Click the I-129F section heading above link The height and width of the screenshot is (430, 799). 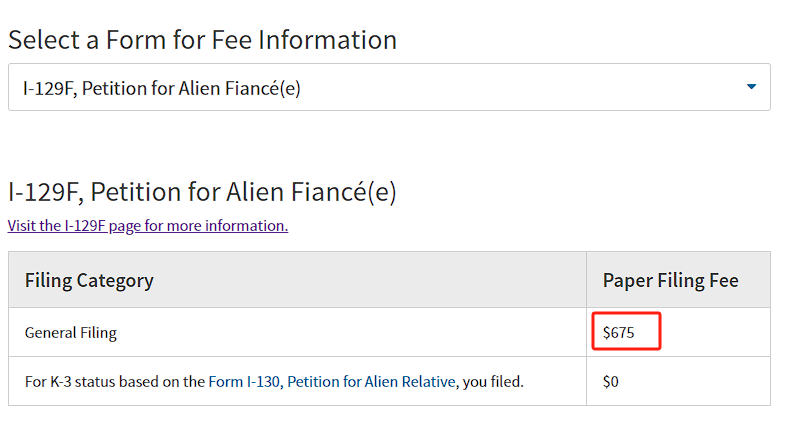(202, 192)
